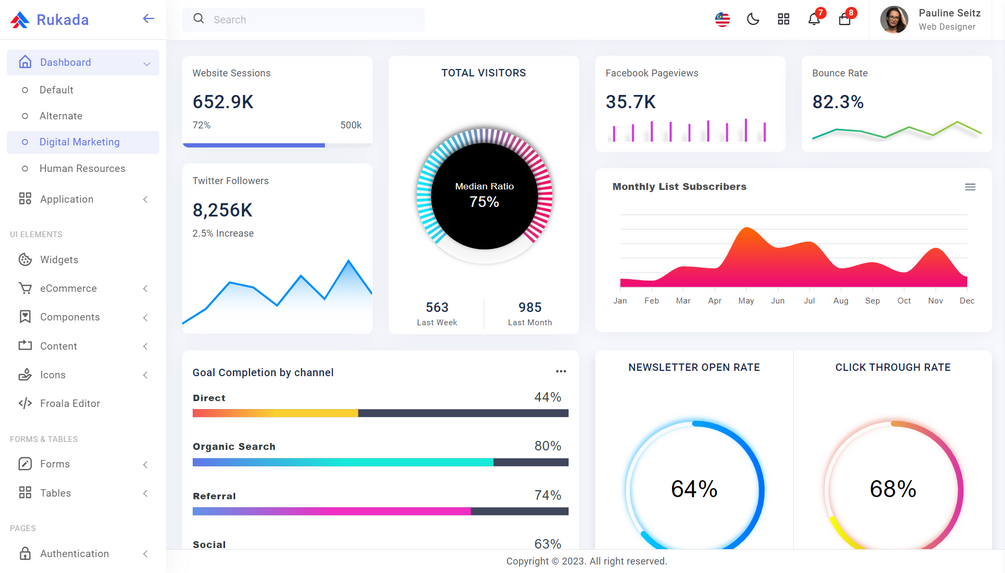Collapse the sidebar with the back arrow
The width and height of the screenshot is (1005, 573).
pos(148,19)
